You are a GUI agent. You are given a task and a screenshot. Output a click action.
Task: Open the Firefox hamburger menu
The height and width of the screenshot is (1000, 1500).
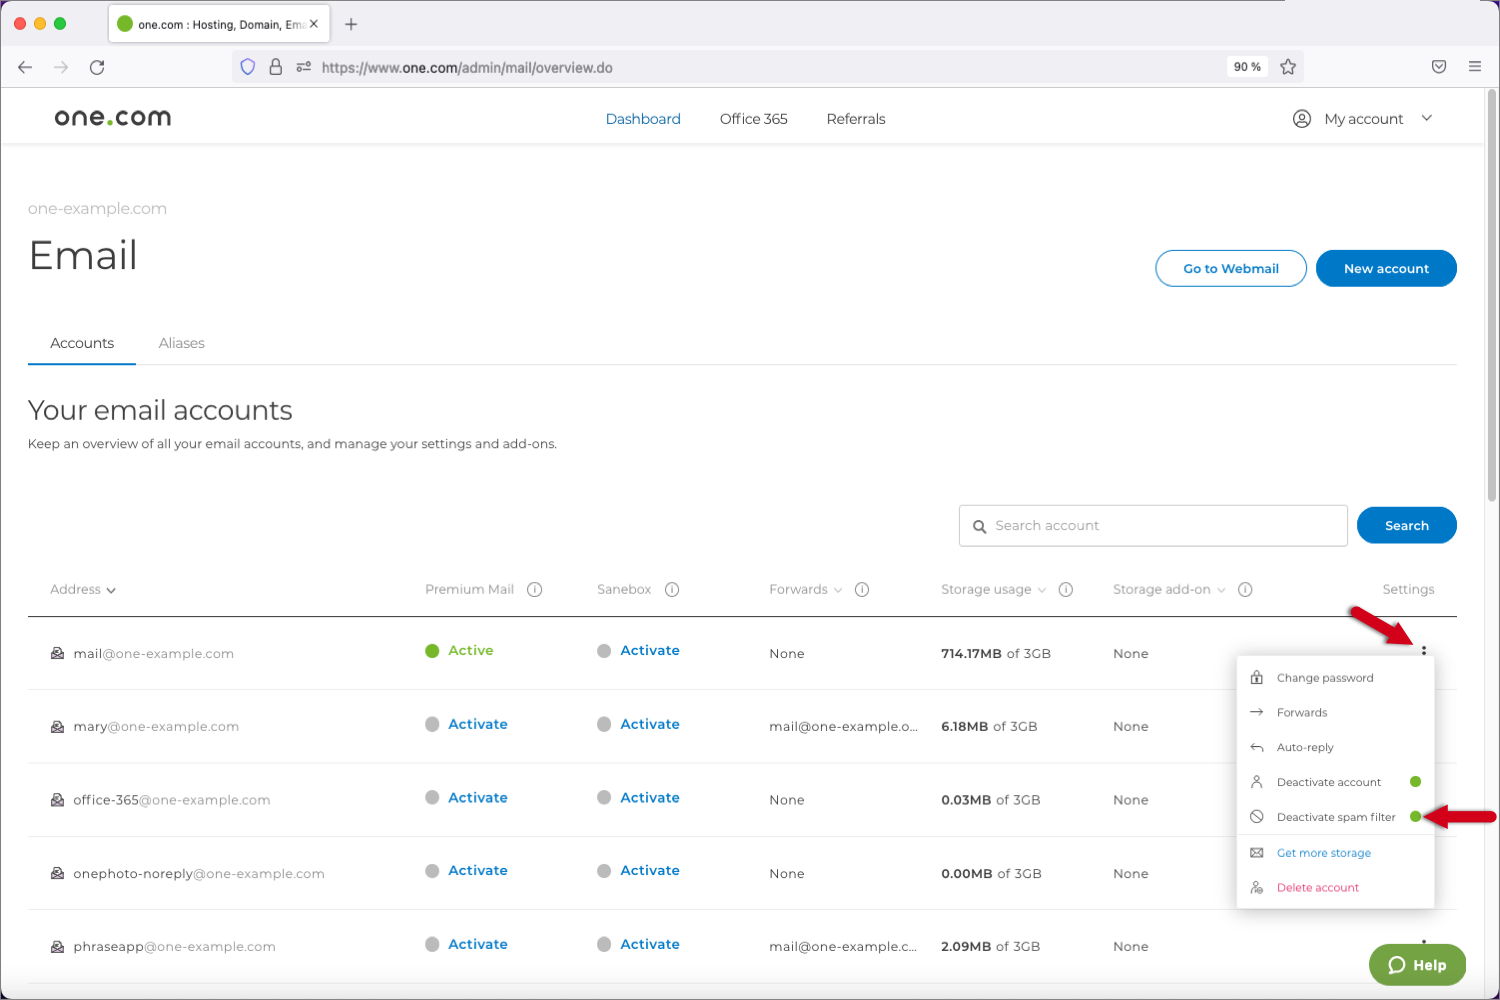tap(1474, 67)
